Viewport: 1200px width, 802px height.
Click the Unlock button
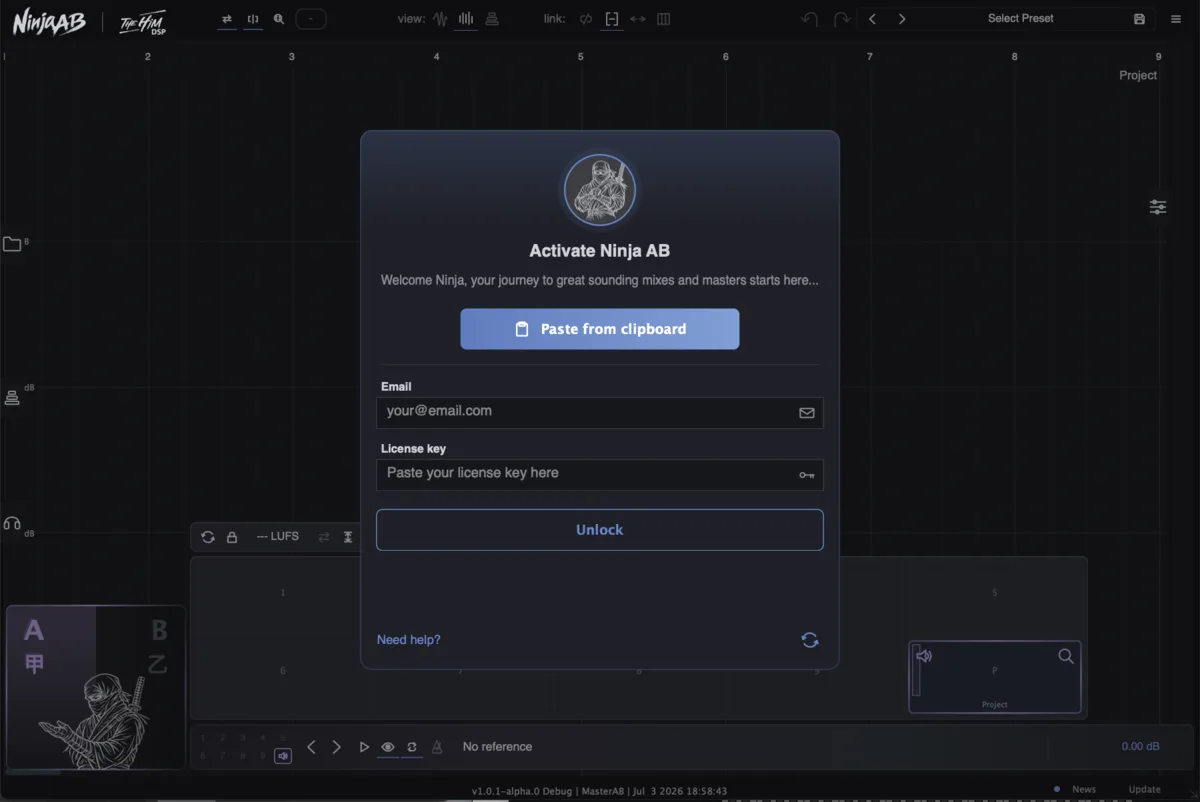pyautogui.click(x=599, y=530)
